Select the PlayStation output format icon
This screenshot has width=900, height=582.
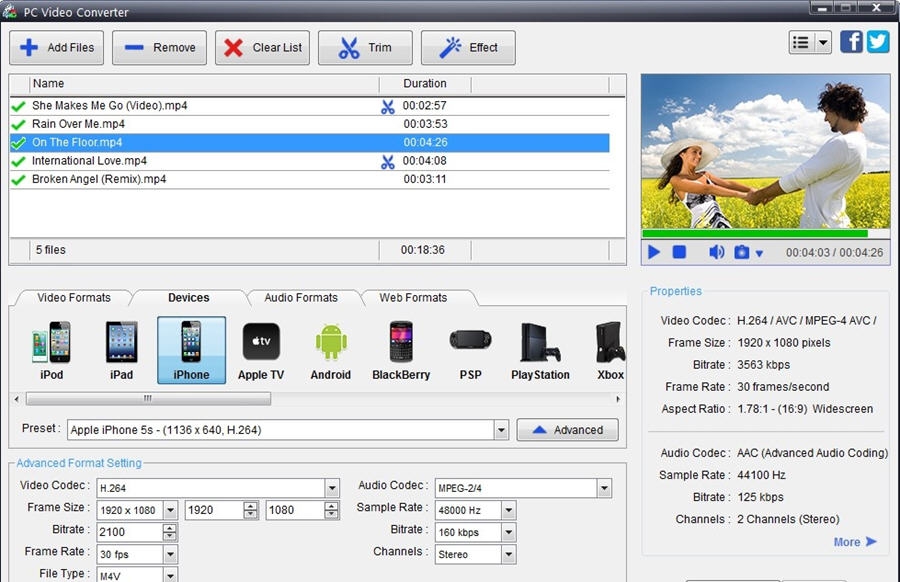(x=540, y=345)
